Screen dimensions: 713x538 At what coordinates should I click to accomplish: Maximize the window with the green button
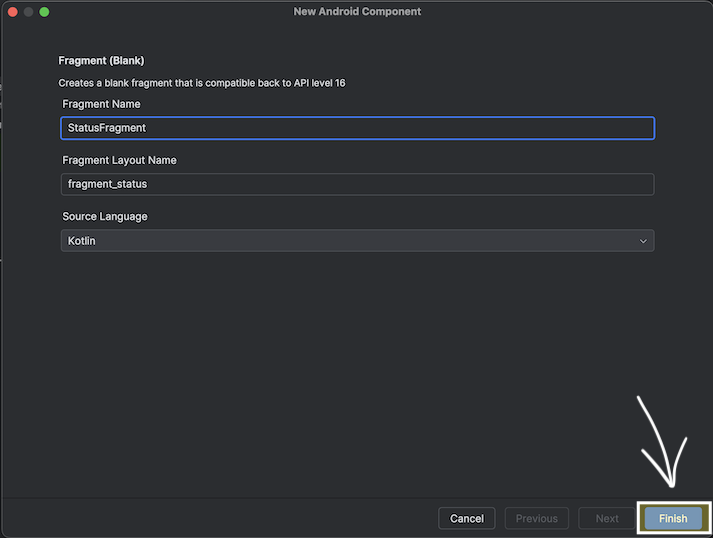click(44, 12)
